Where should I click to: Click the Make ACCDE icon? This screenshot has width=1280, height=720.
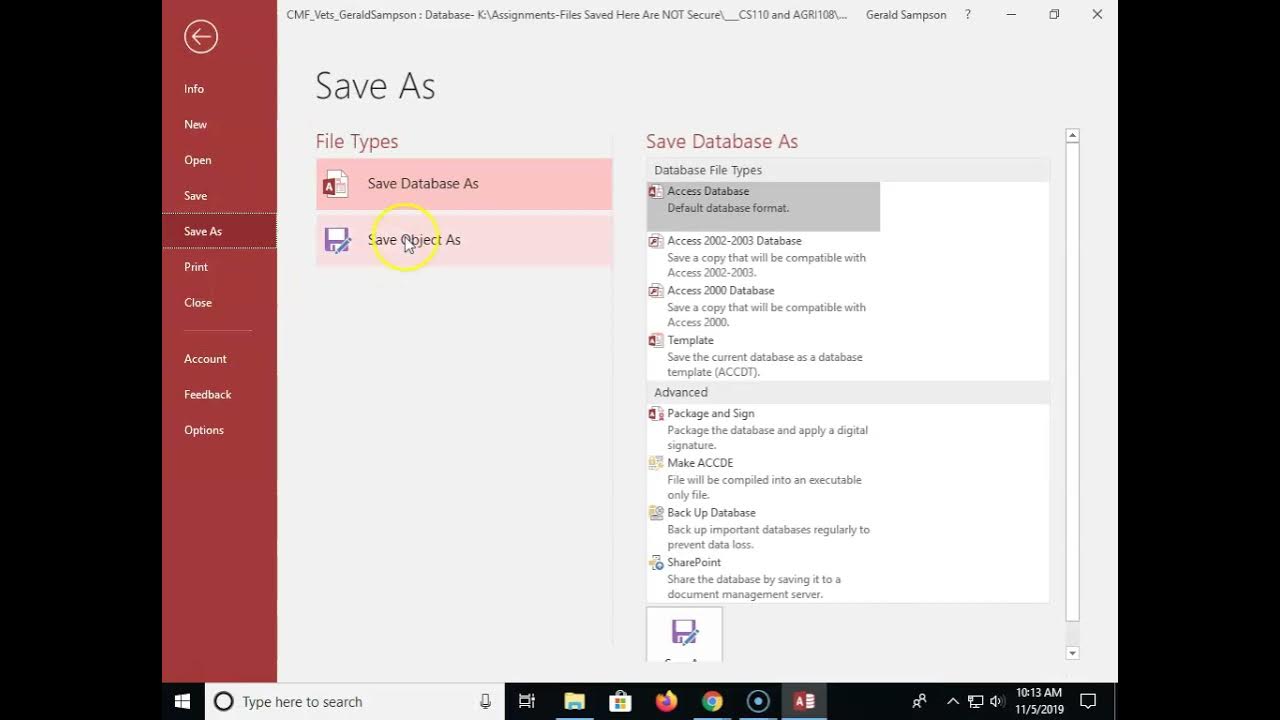656,463
